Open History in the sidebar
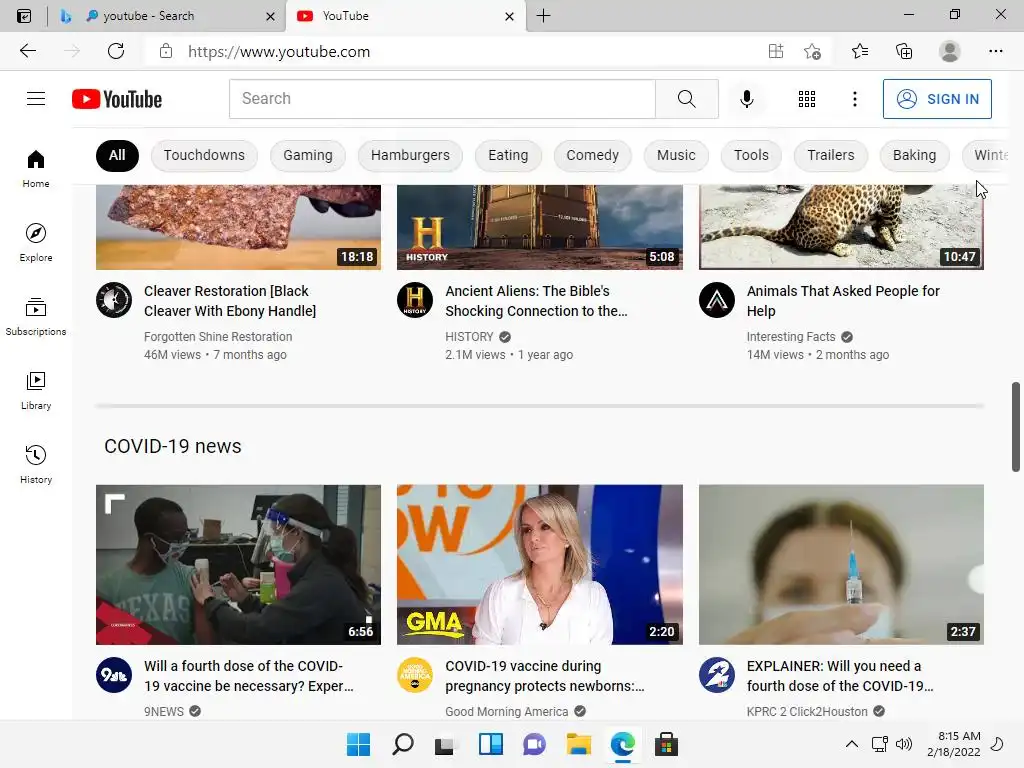1024x768 pixels. [x=36, y=464]
